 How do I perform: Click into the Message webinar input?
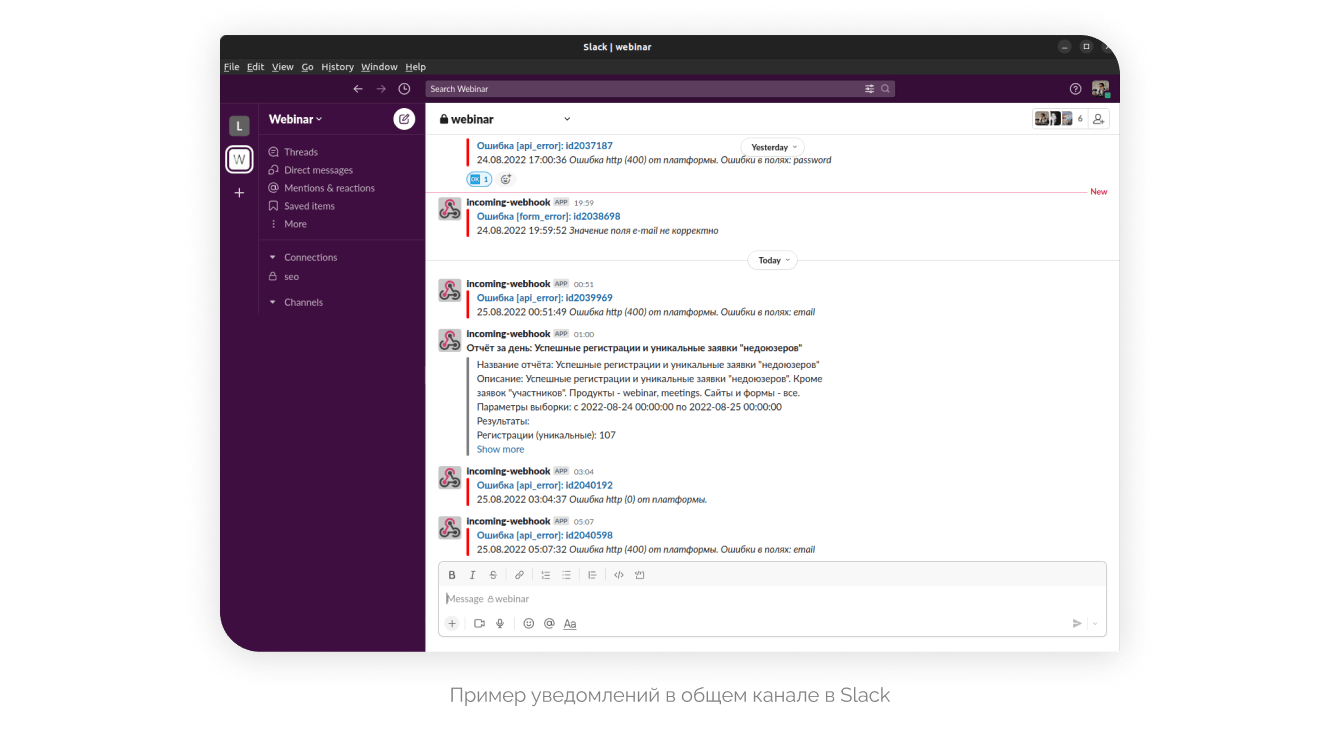pyautogui.click(x=772, y=599)
